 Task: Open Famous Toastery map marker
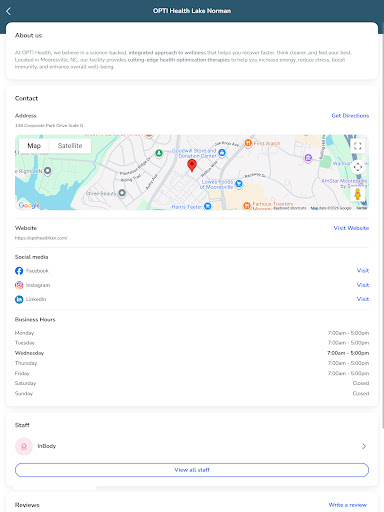tap(247, 205)
